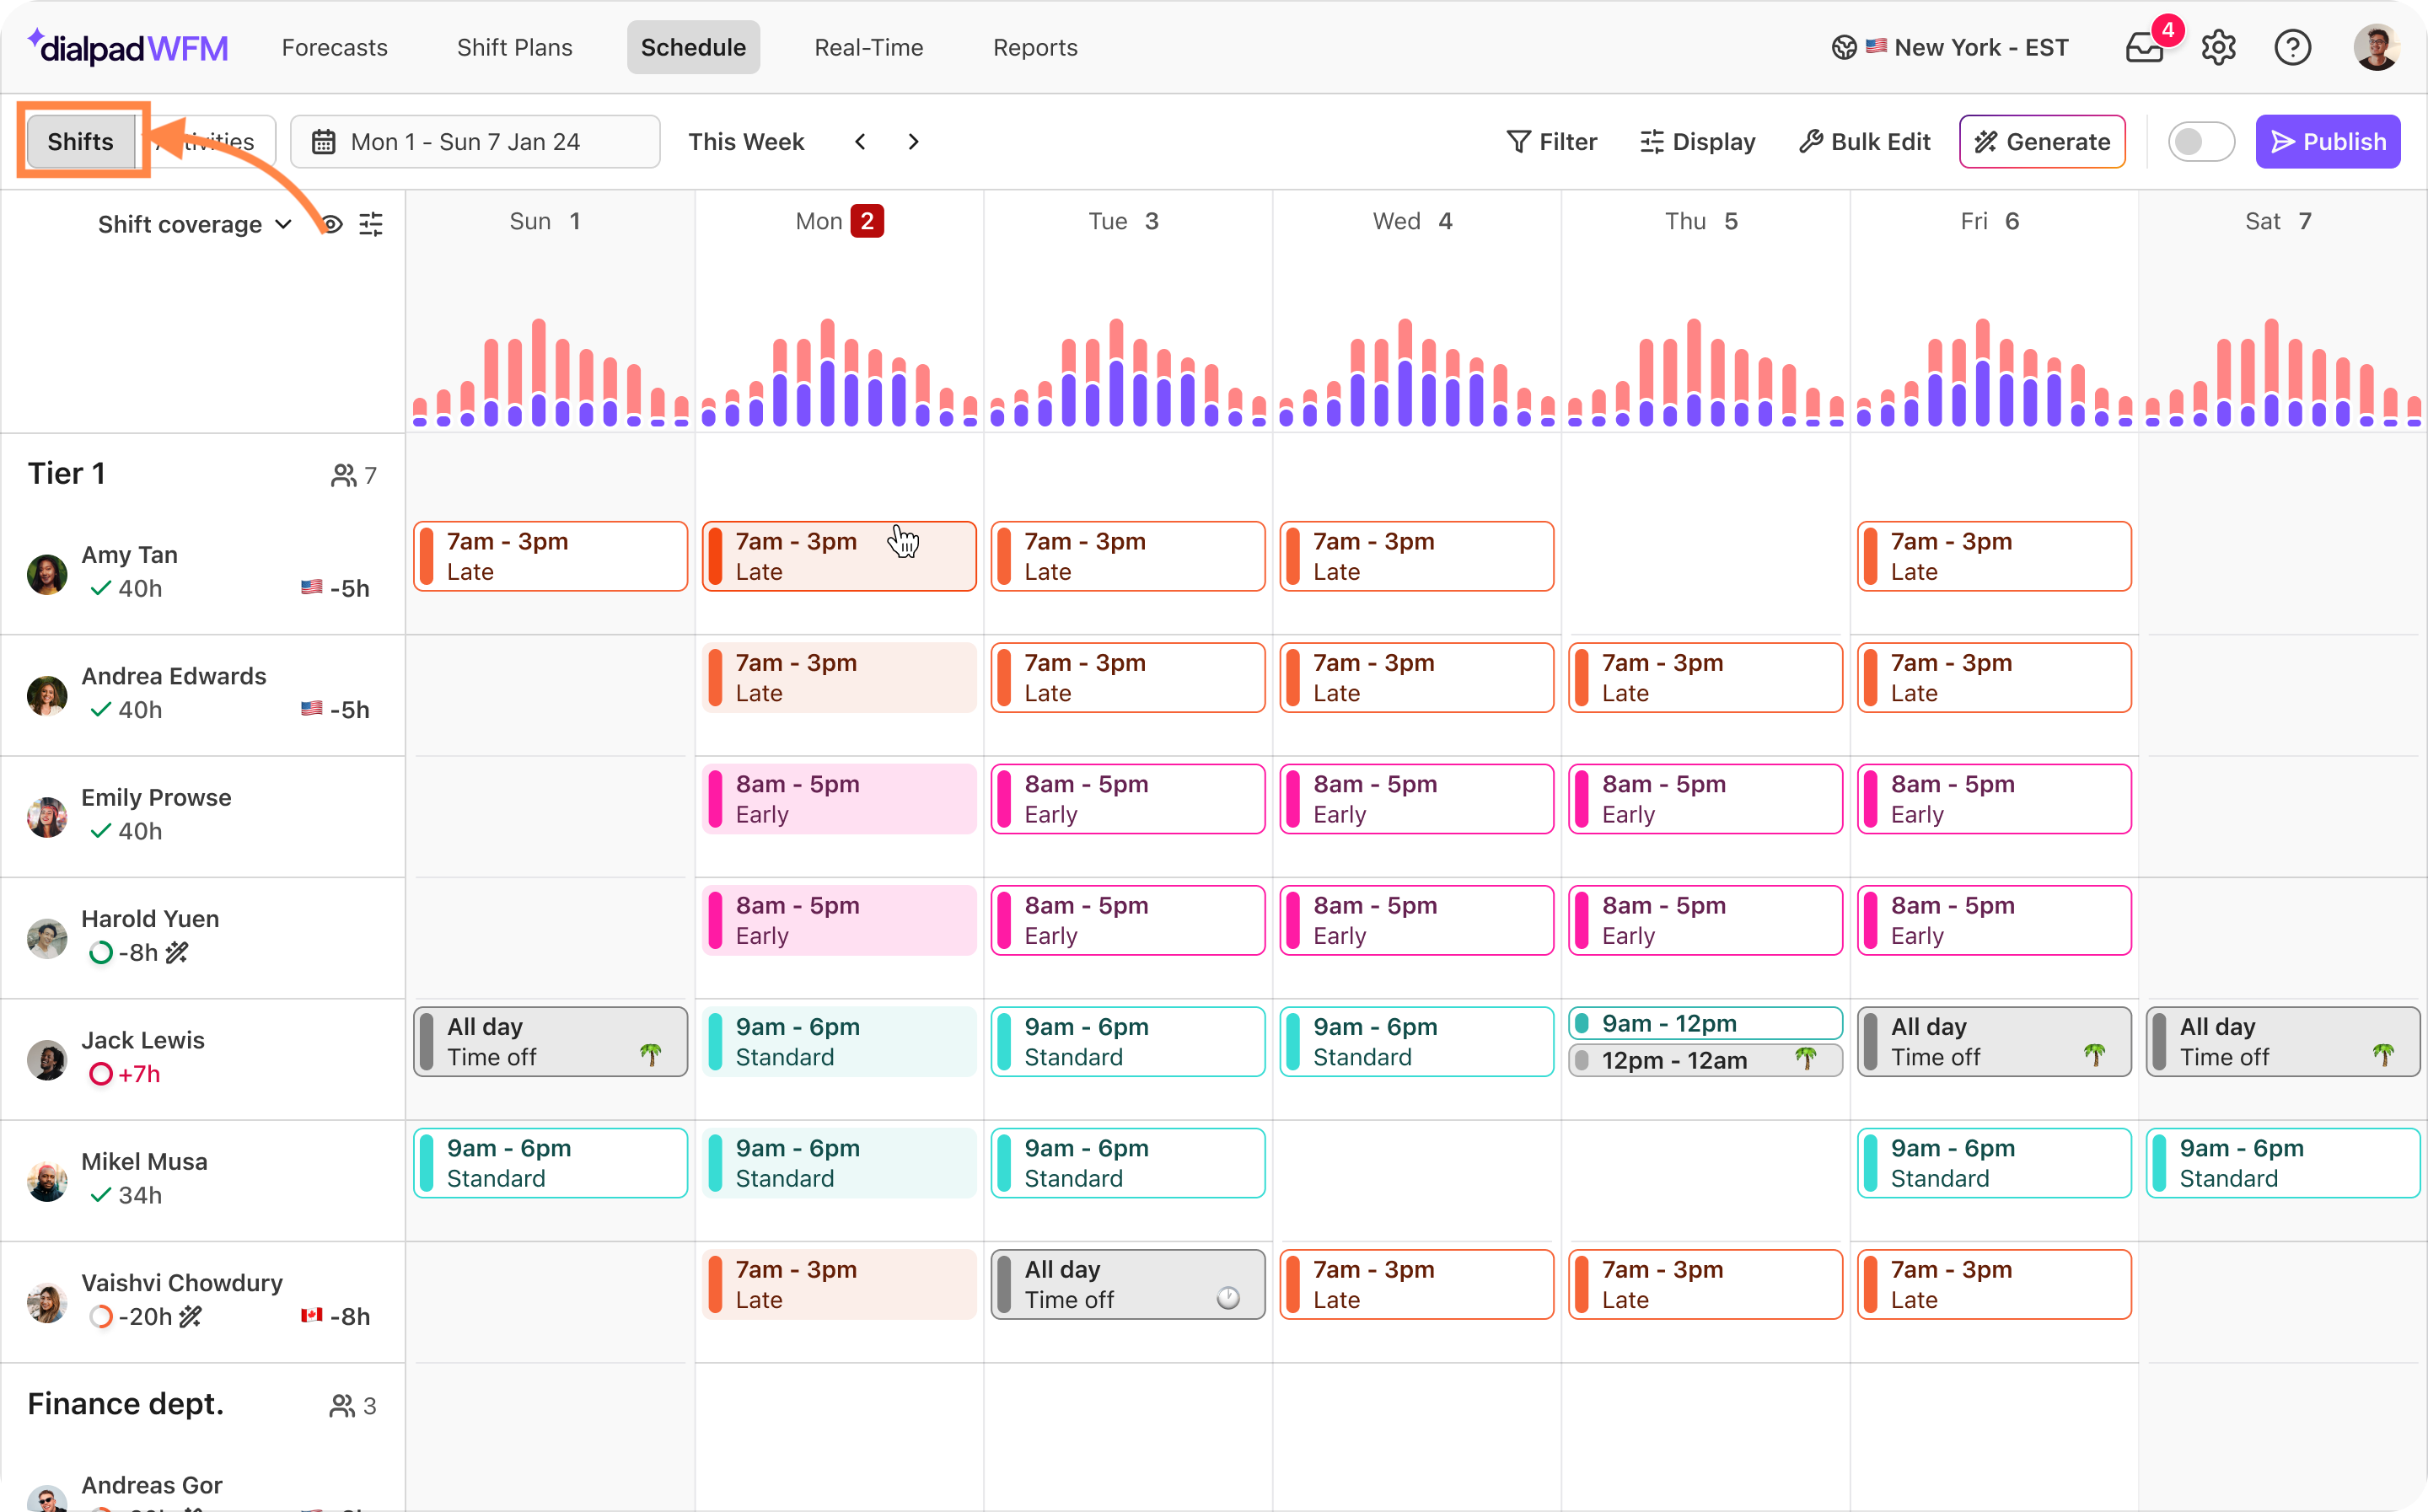Image resolution: width=2428 pixels, height=1512 pixels.
Task: Select the Shifts view tab
Action: tap(81, 142)
